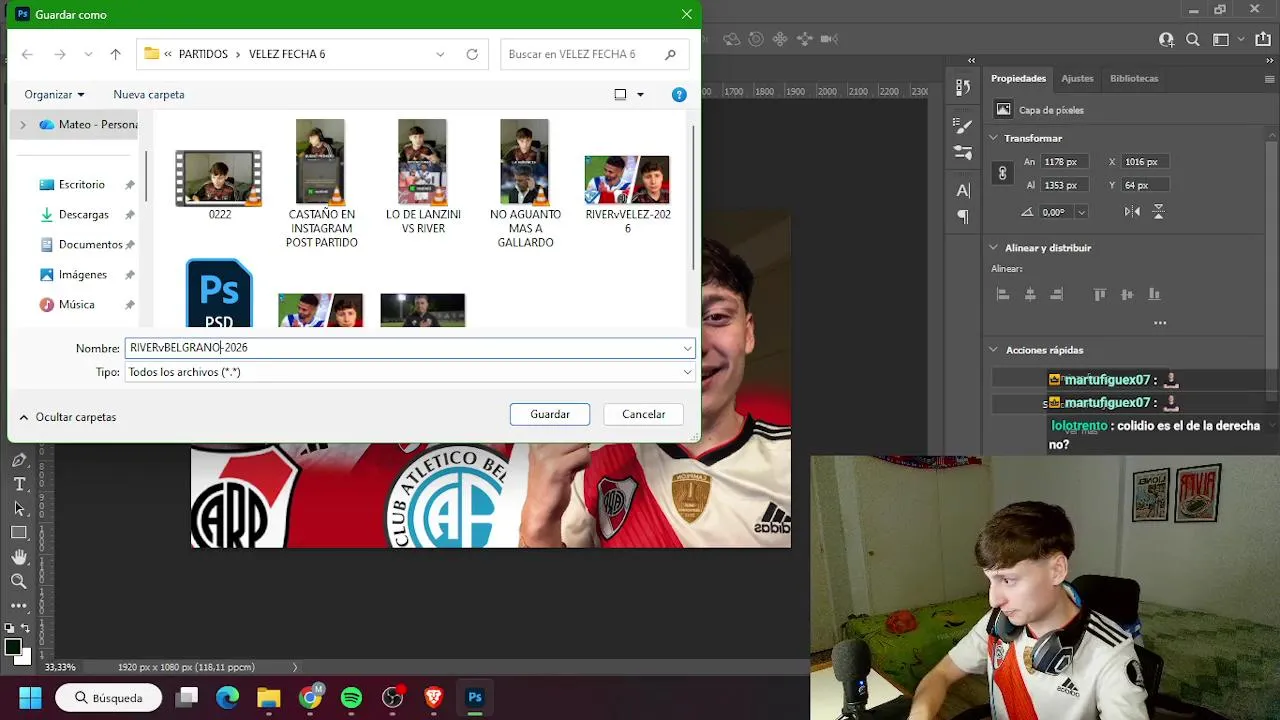The height and width of the screenshot is (720, 1280).
Task: Open address bar path history dropdown
Action: click(x=440, y=54)
